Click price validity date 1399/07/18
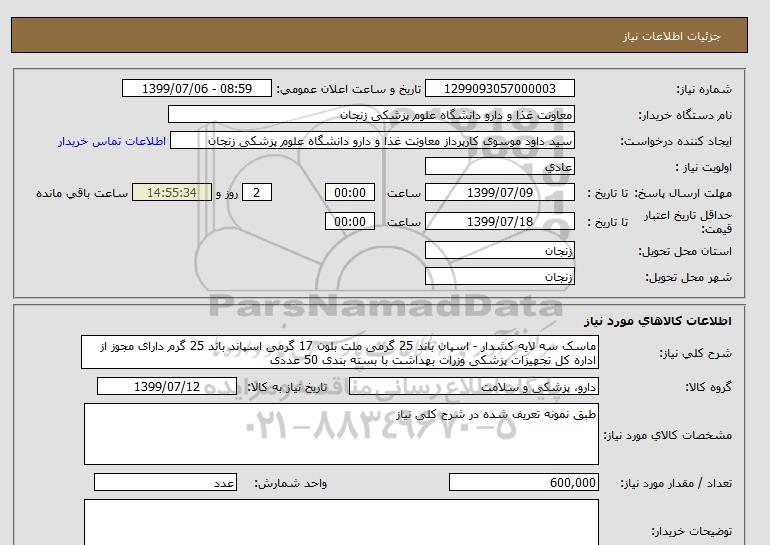 click(499, 221)
